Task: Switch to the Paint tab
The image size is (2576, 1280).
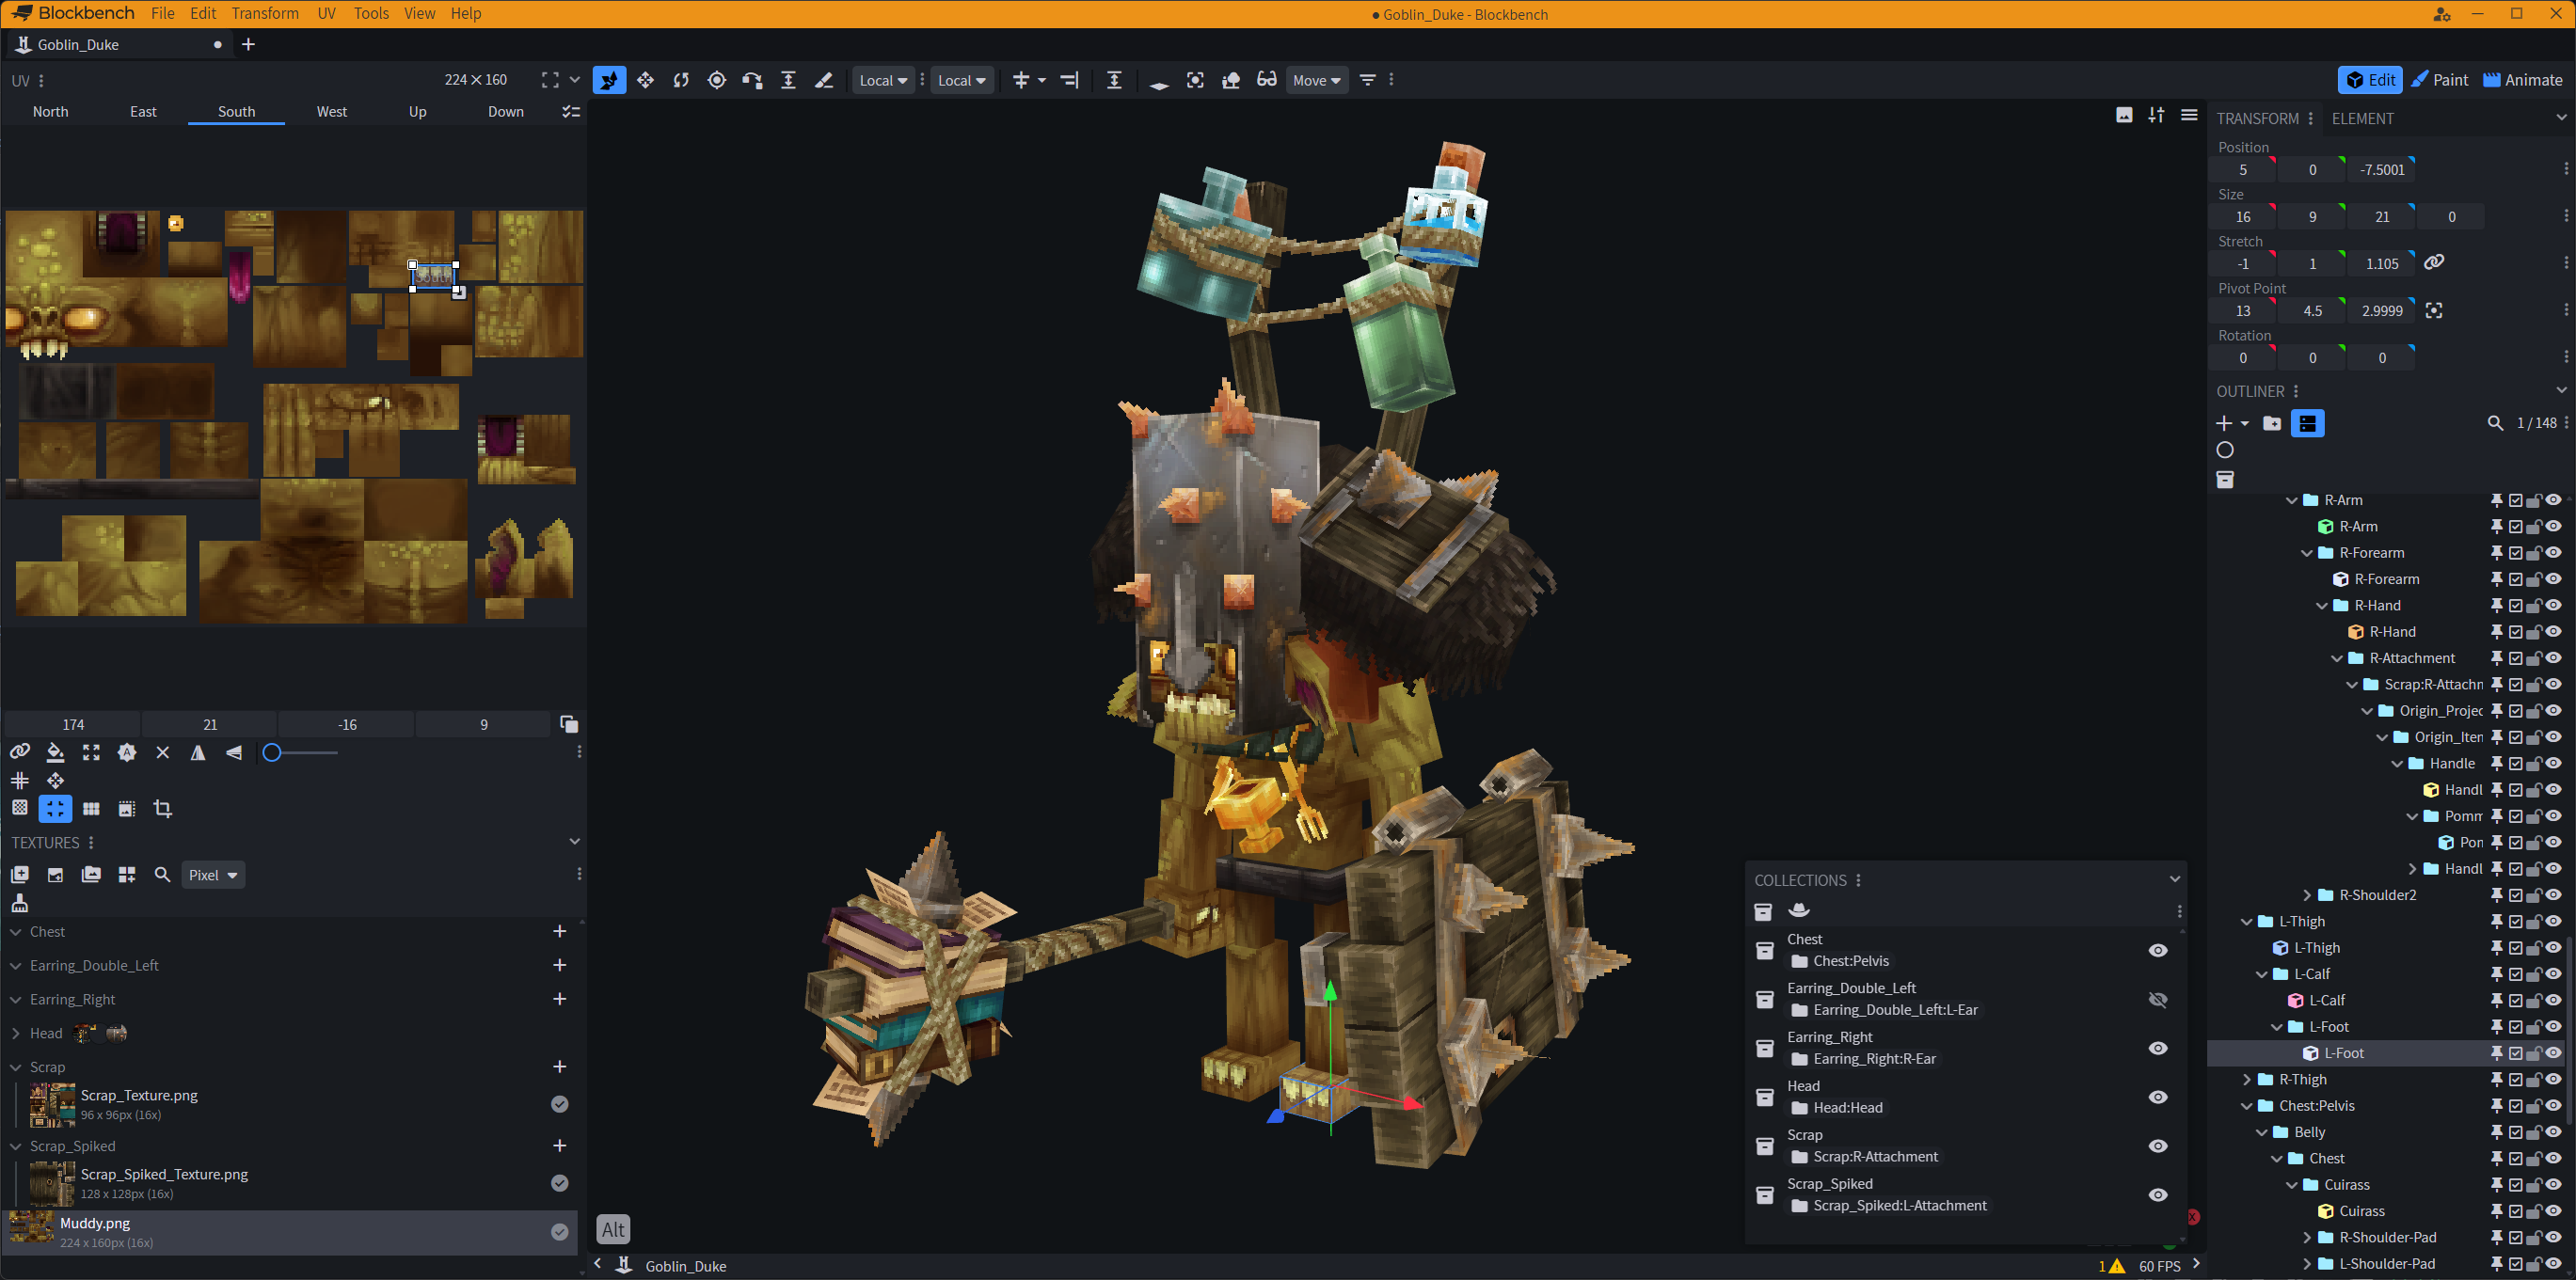Action: 2440,80
